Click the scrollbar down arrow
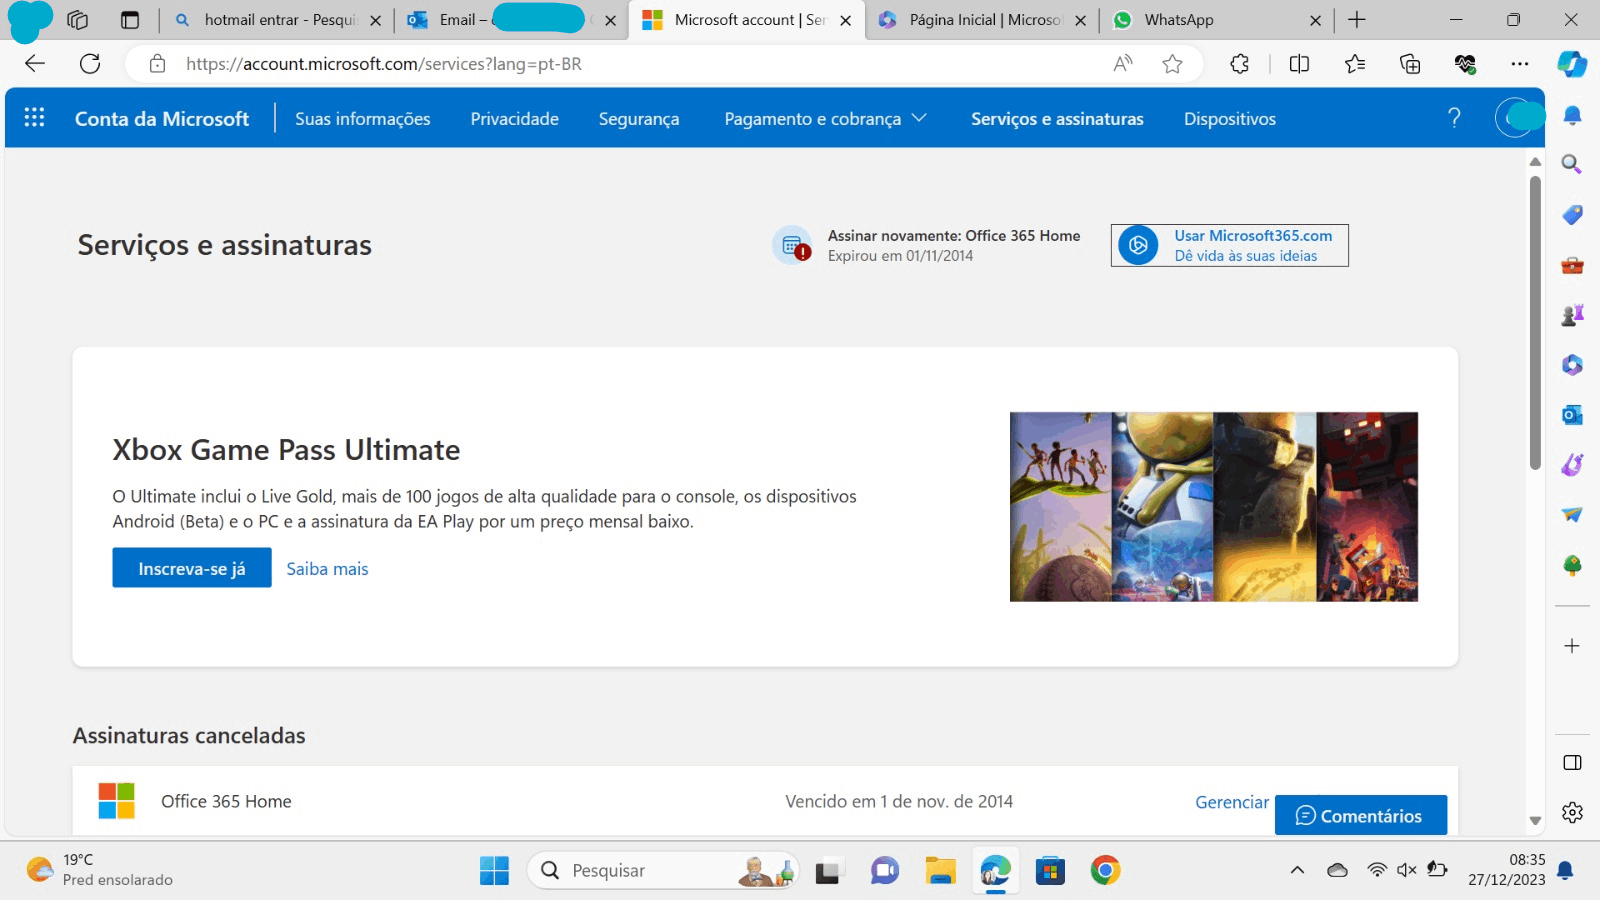The image size is (1600, 900). pyautogui.click(x=1535, y=820)
